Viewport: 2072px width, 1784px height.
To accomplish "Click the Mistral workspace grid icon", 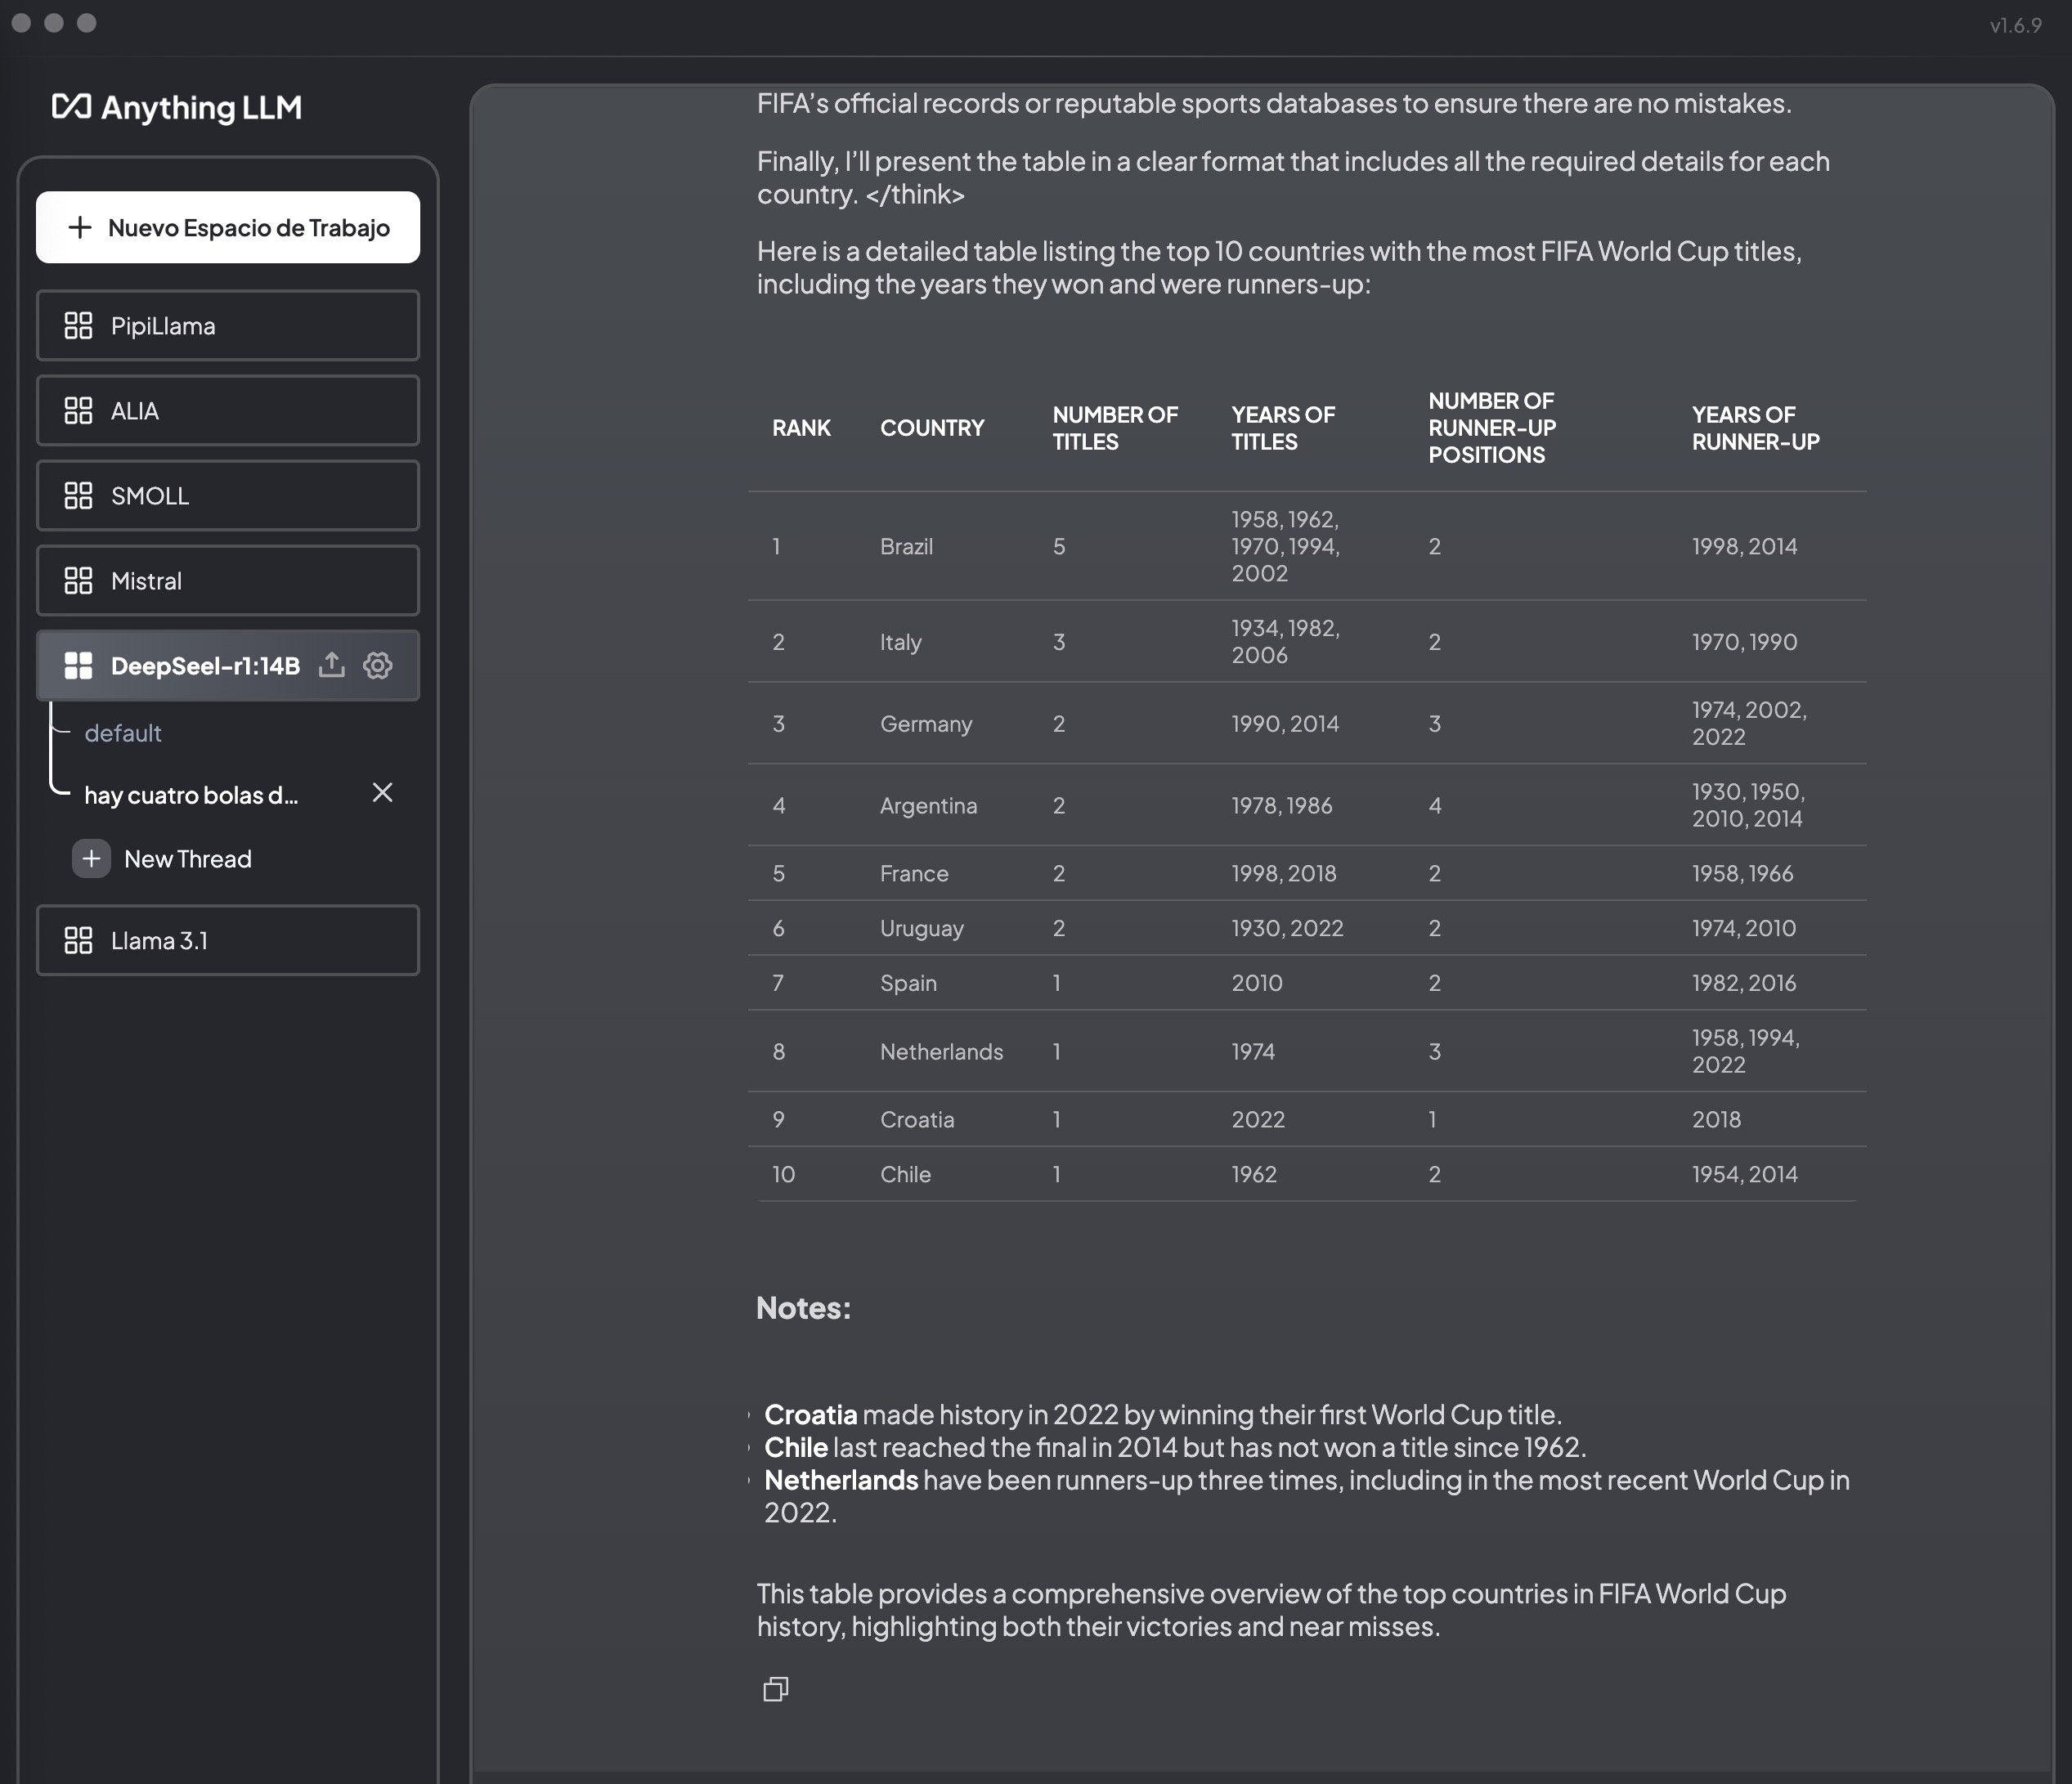I will [78, 581].
